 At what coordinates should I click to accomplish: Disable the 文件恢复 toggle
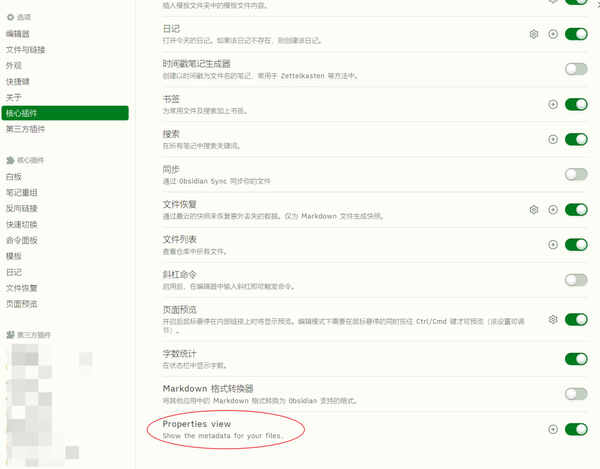pos(576,210)
